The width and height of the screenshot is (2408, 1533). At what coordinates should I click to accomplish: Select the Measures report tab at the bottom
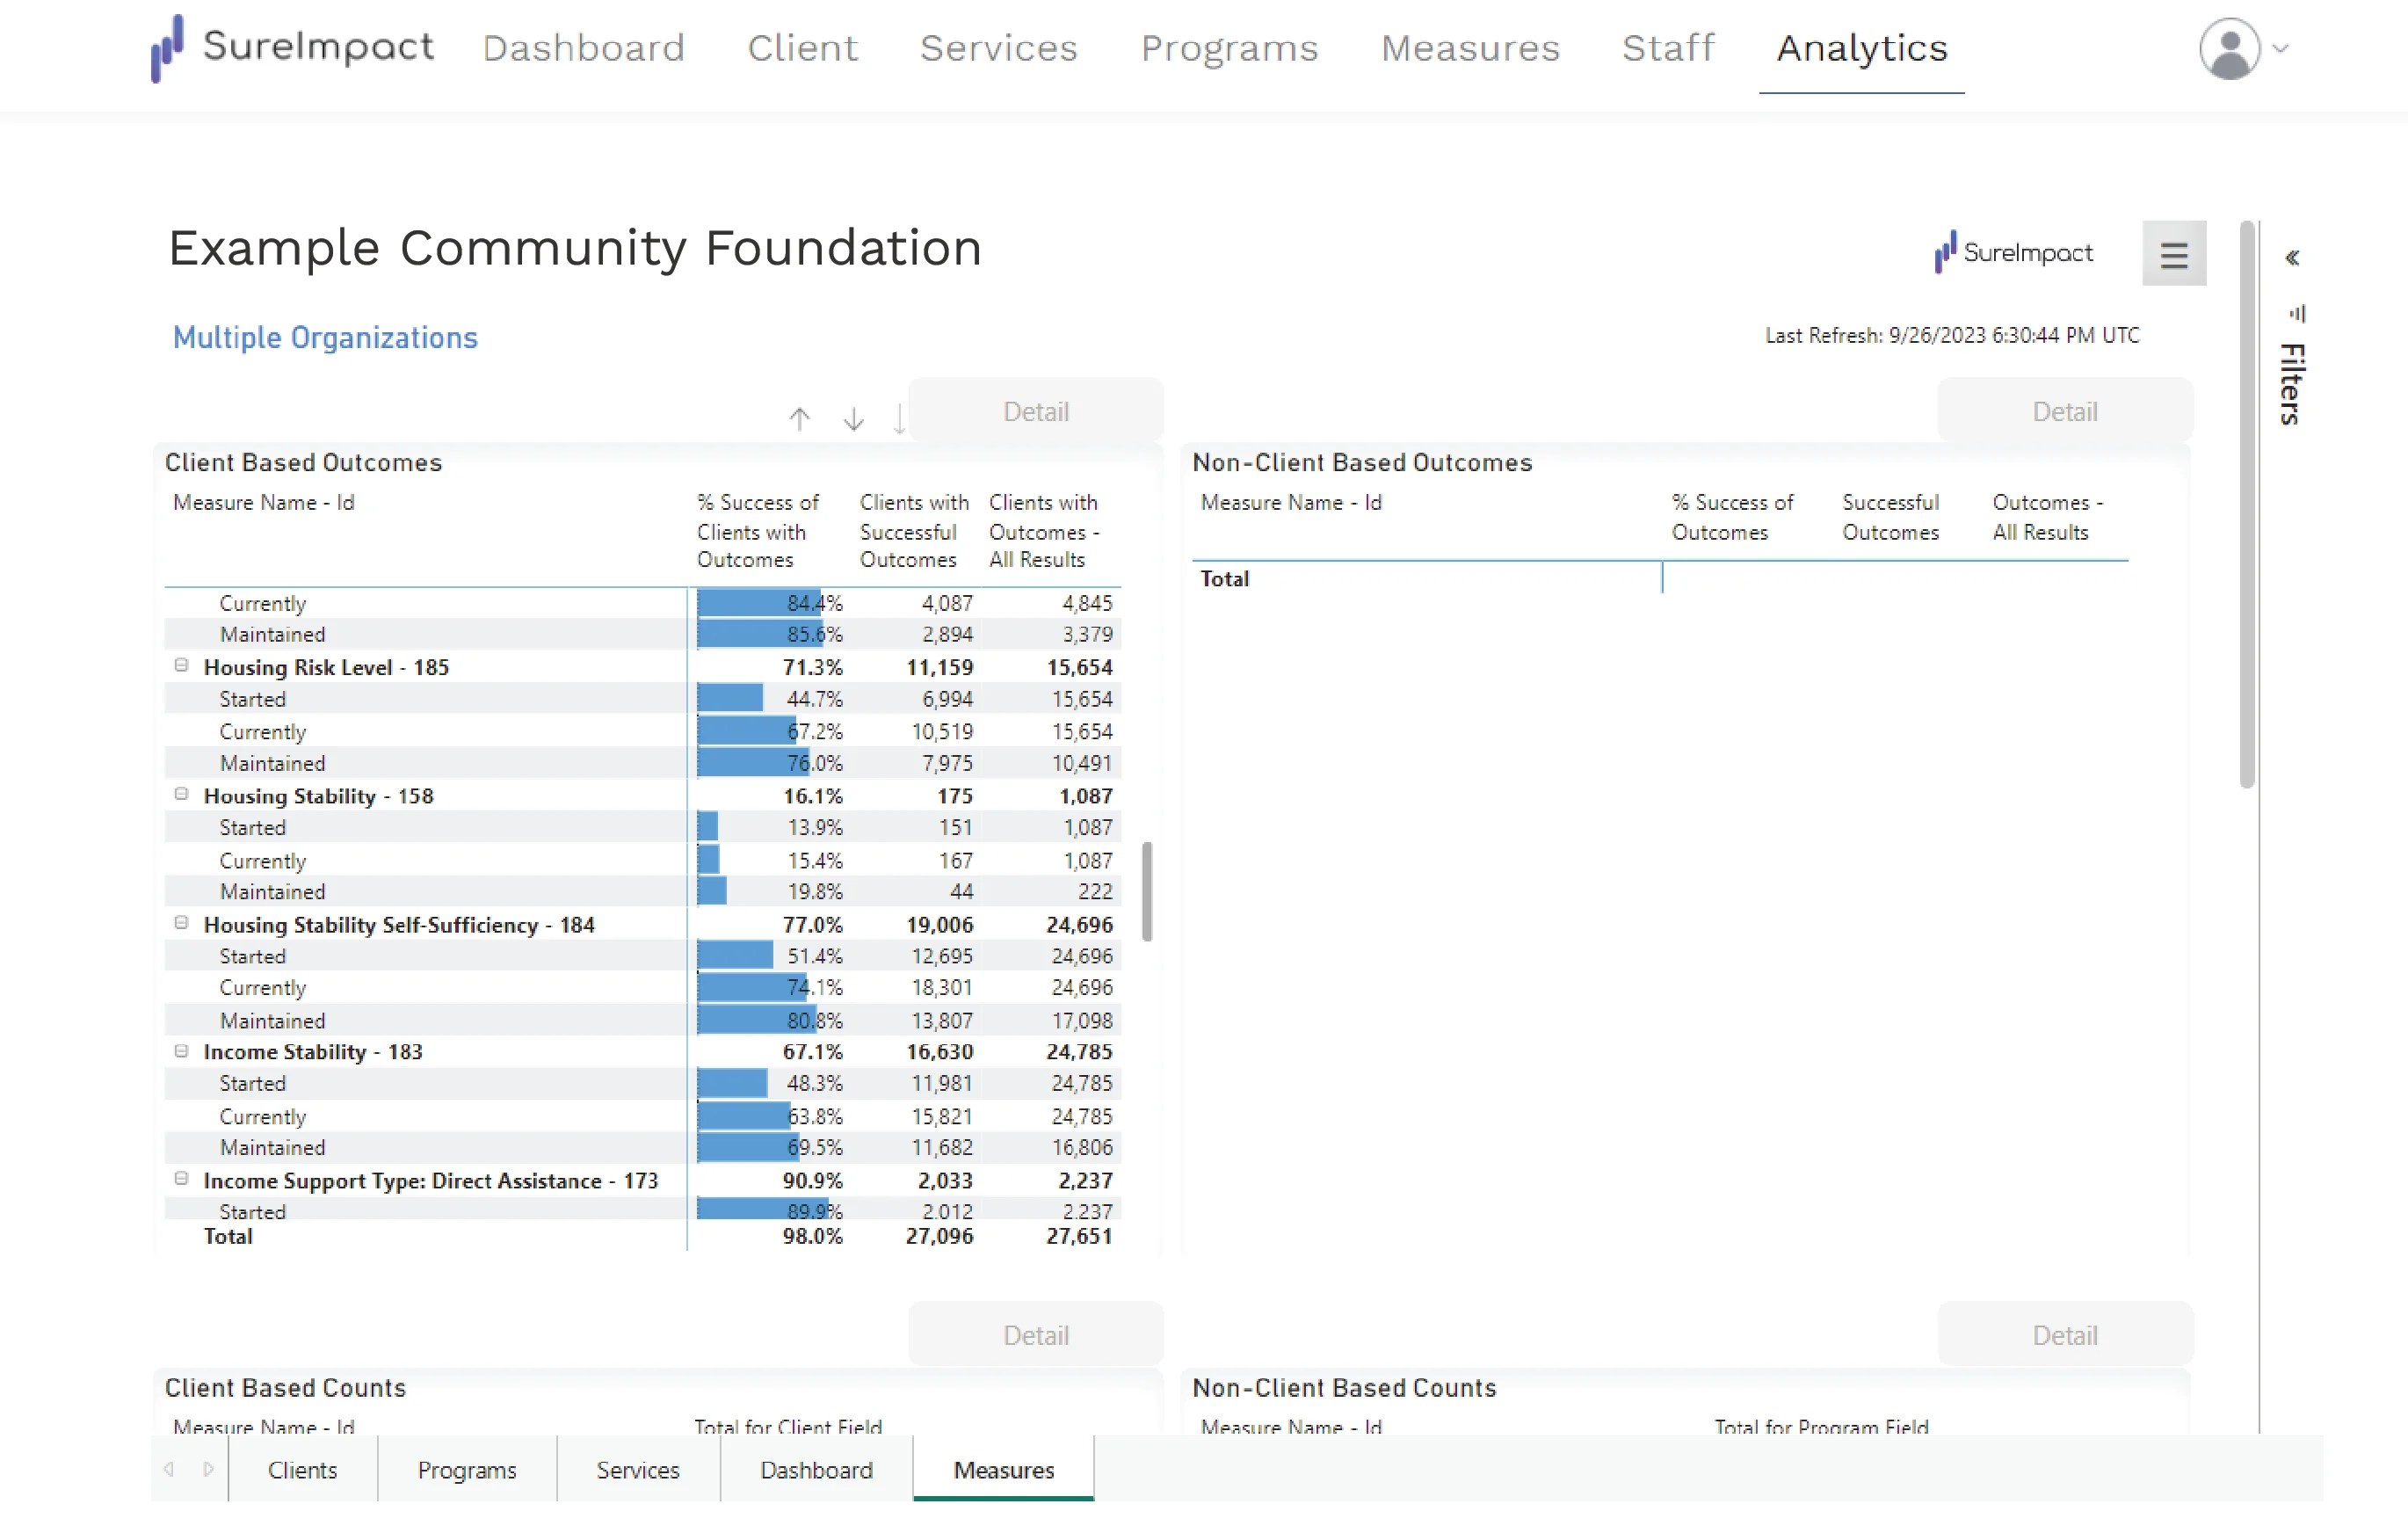[x=1004, y=1469]
